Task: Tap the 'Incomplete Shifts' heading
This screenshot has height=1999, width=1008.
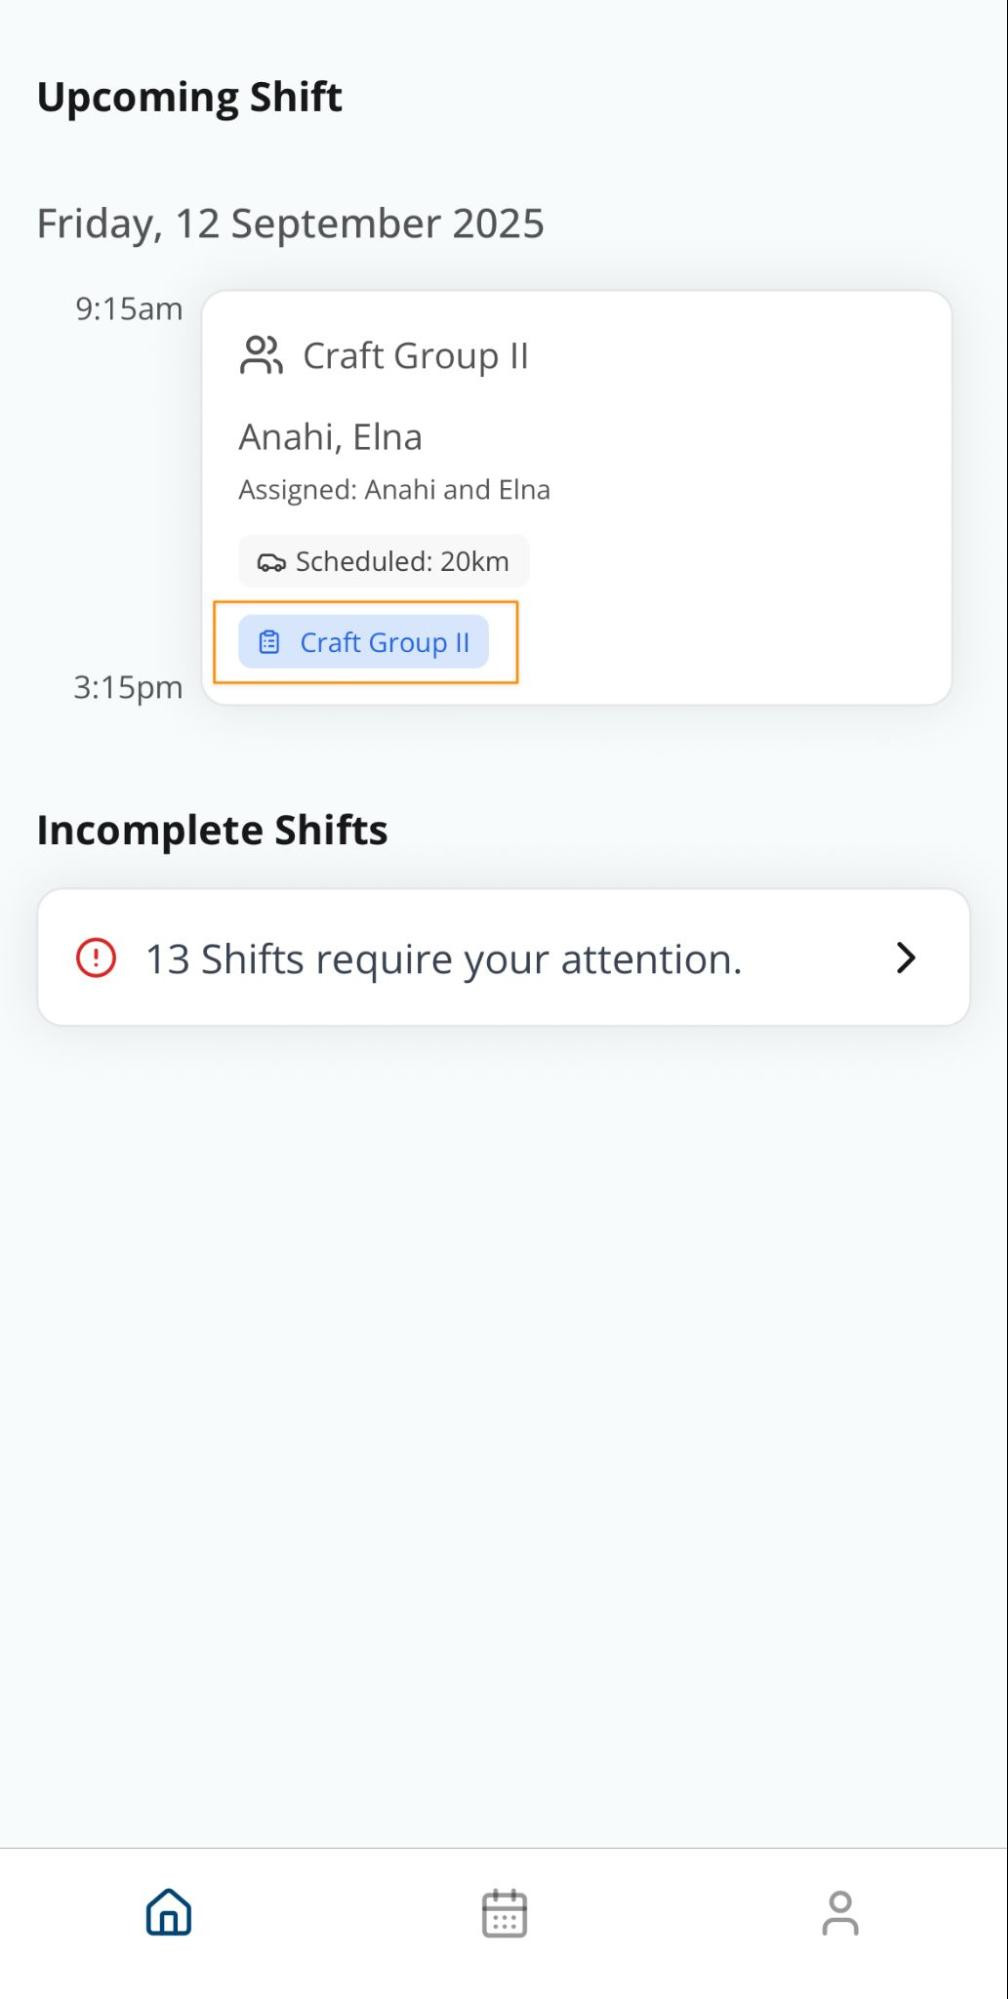Action: 212,830
